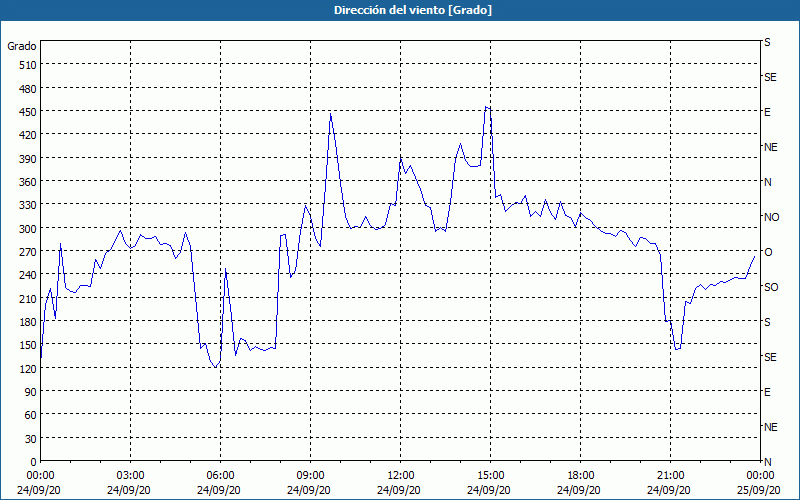Select the 150 y-axis label

pyautogui.click(x=28, y=345)
